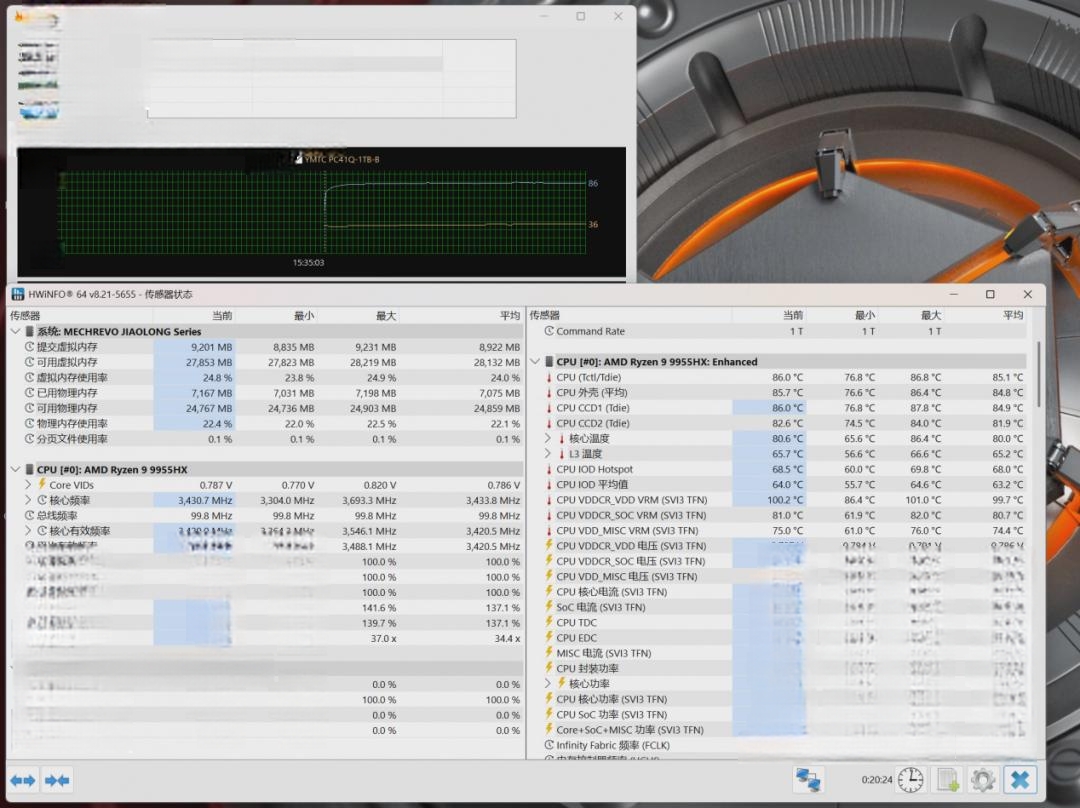Viewport: 1080px width, 808px height.
Task: Select the MISC 电流 (SVI3 TFN) row label
Action: pos(604,652)
